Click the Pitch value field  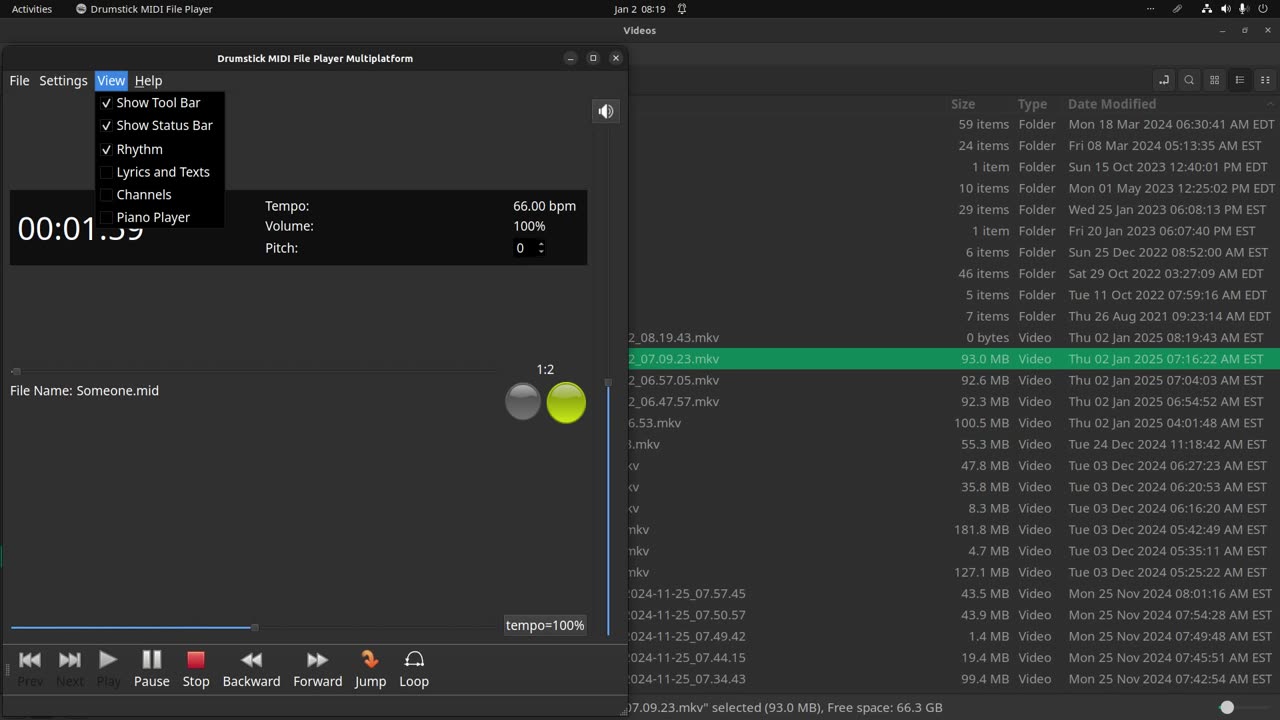524,248
